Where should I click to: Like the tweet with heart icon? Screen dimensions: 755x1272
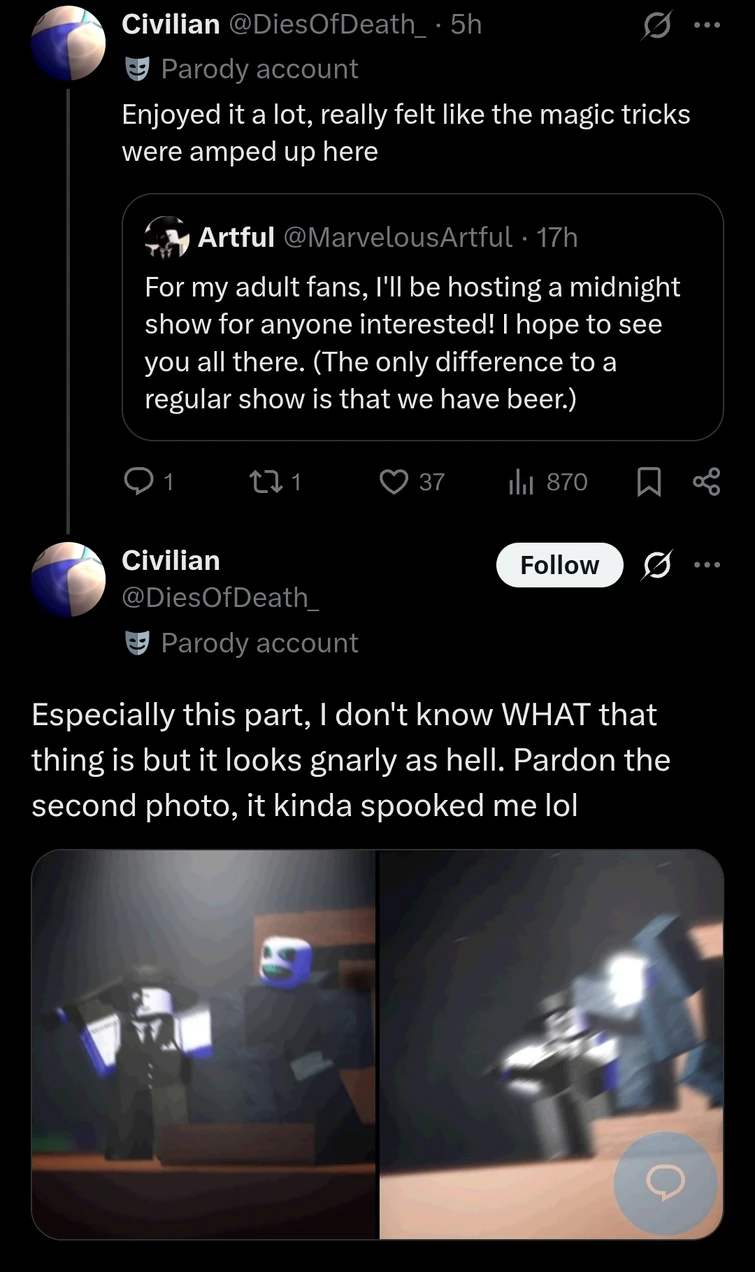click(x=396, y=482)
